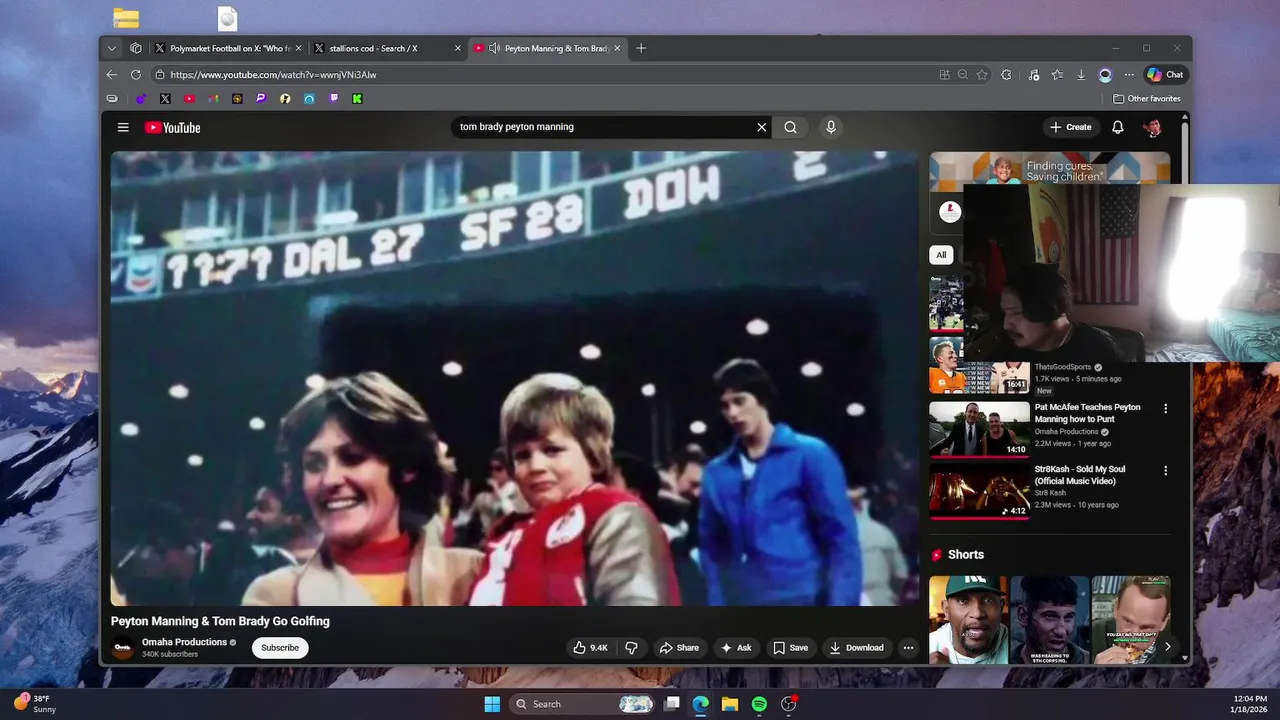Open the Ask AI button
1280x720 pixels.
click(x=735, y=647)
